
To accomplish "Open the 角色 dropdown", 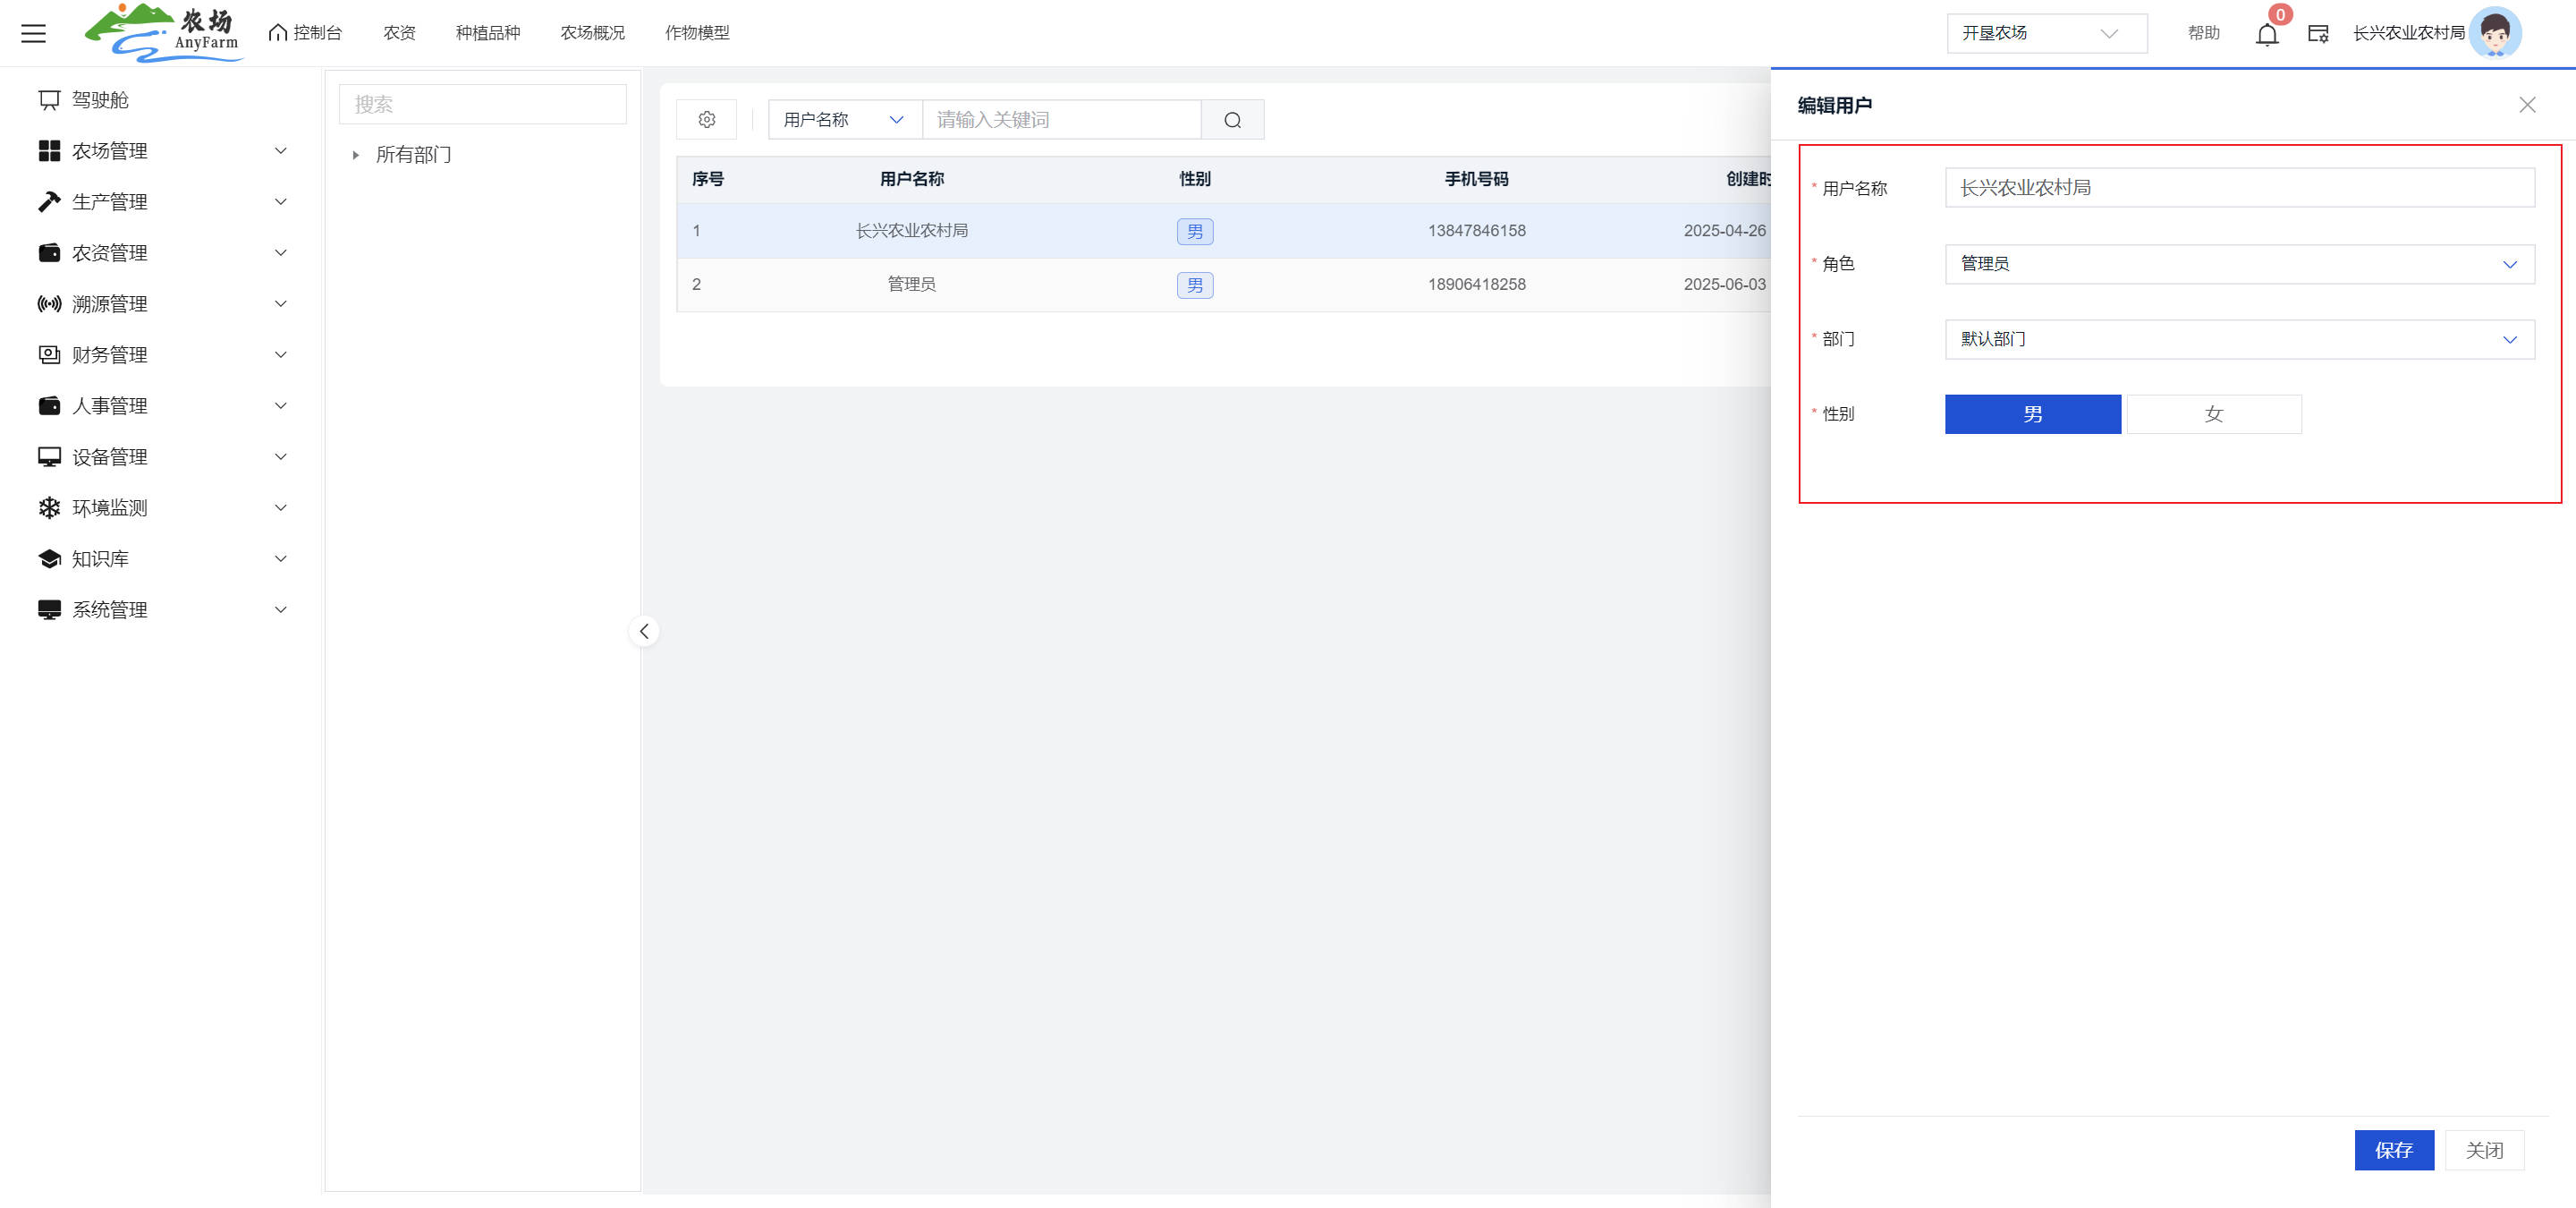I will click(x=2238, y=264).
